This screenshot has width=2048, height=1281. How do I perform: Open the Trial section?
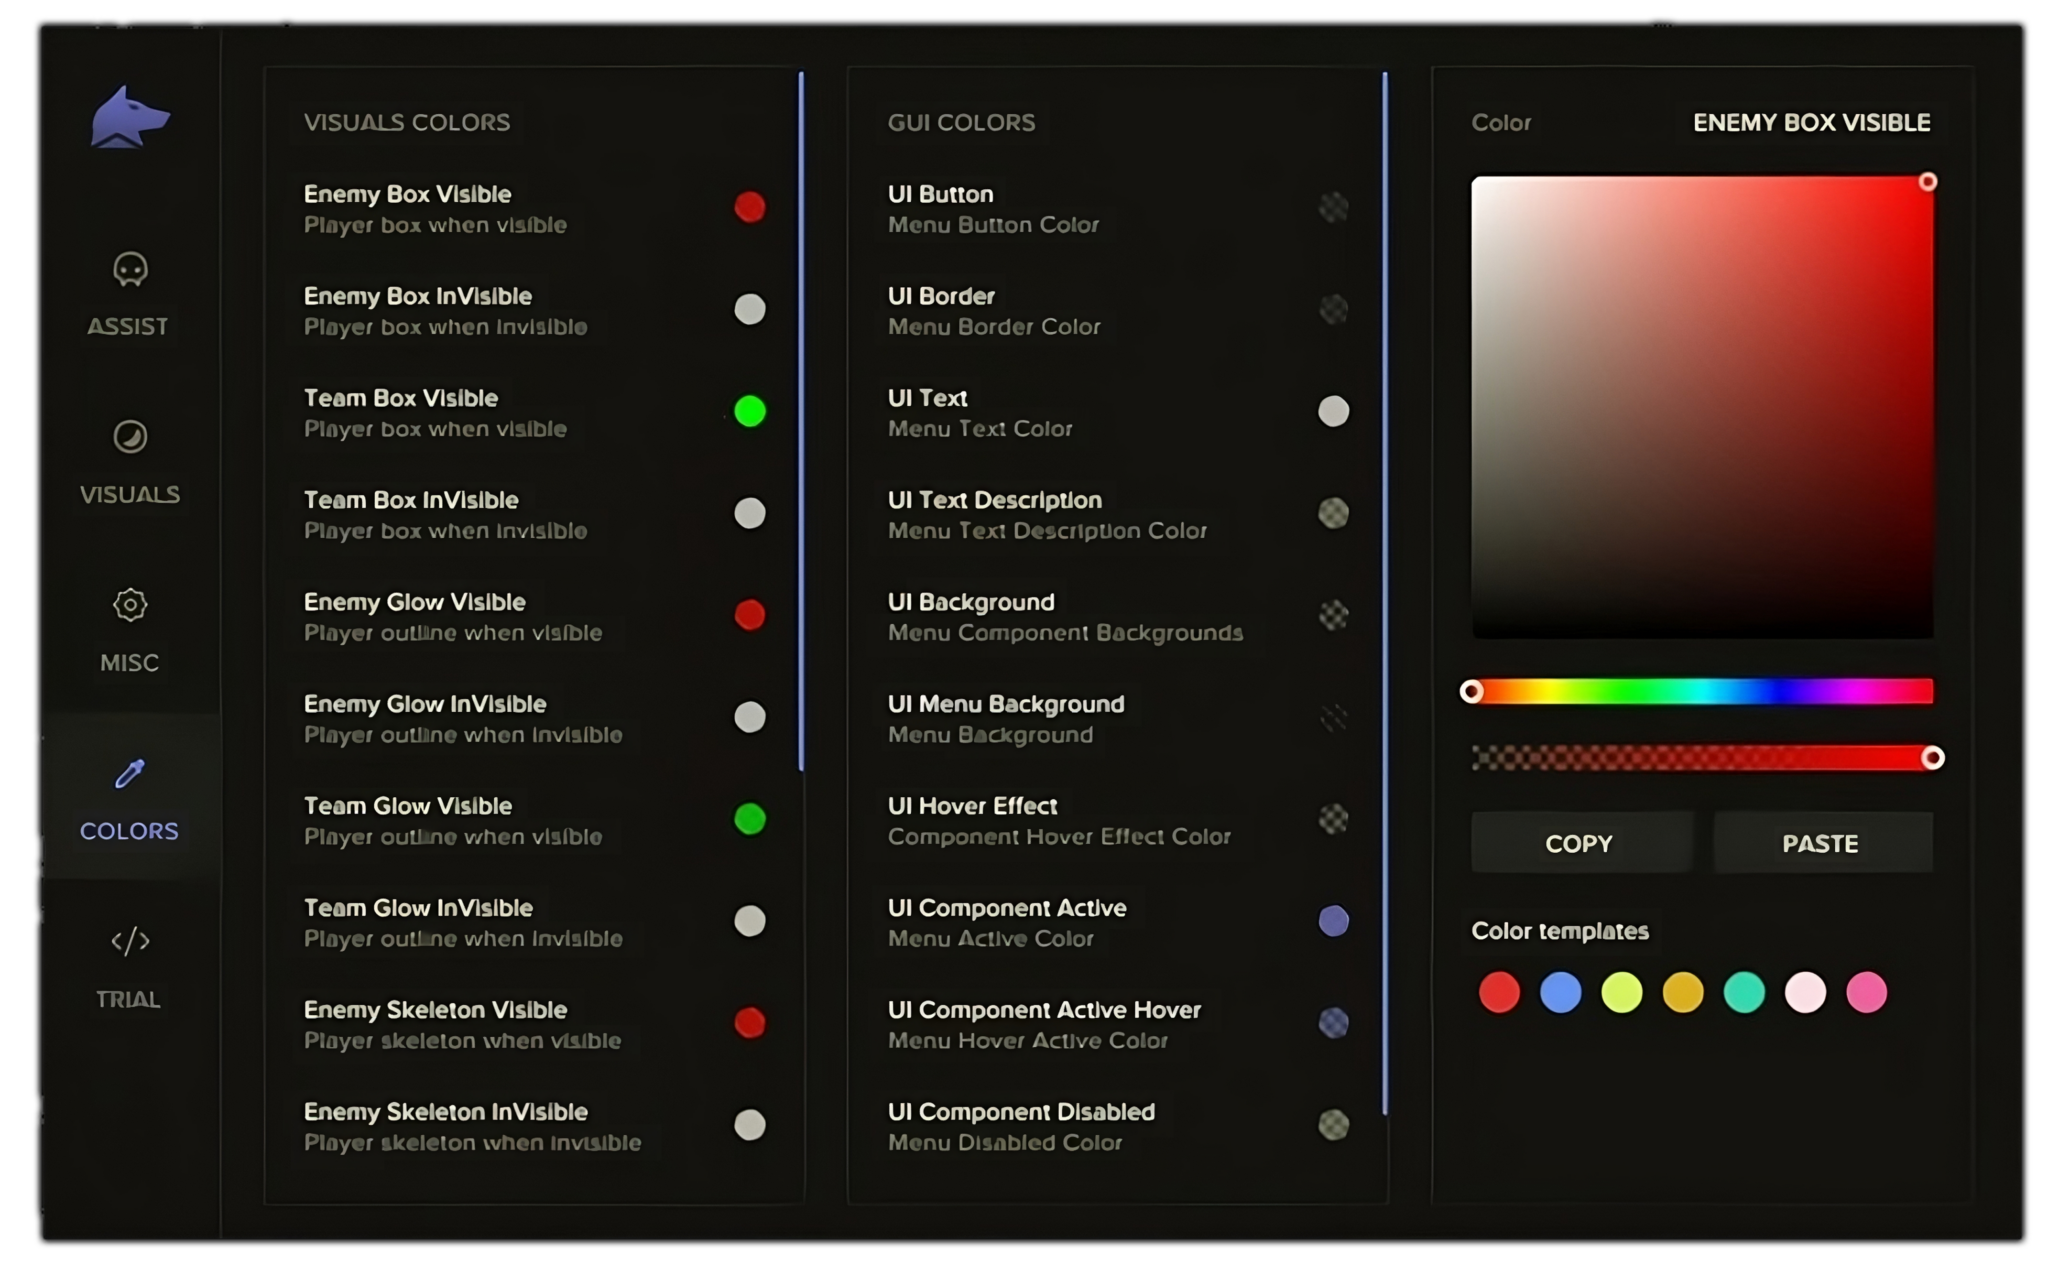pos(128,965)
